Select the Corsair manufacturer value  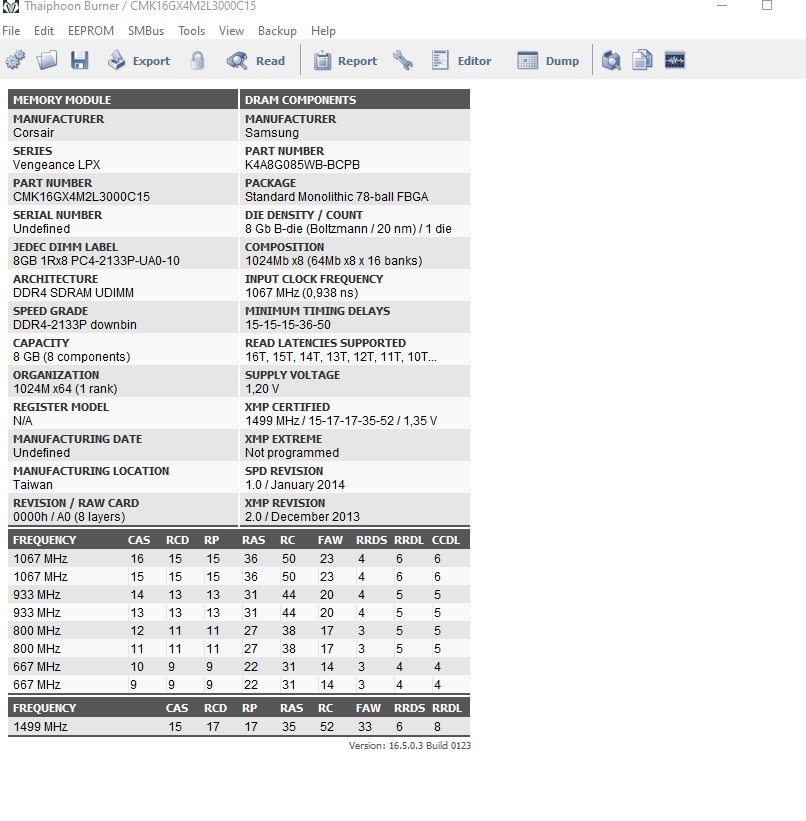[x=34, y=133]
